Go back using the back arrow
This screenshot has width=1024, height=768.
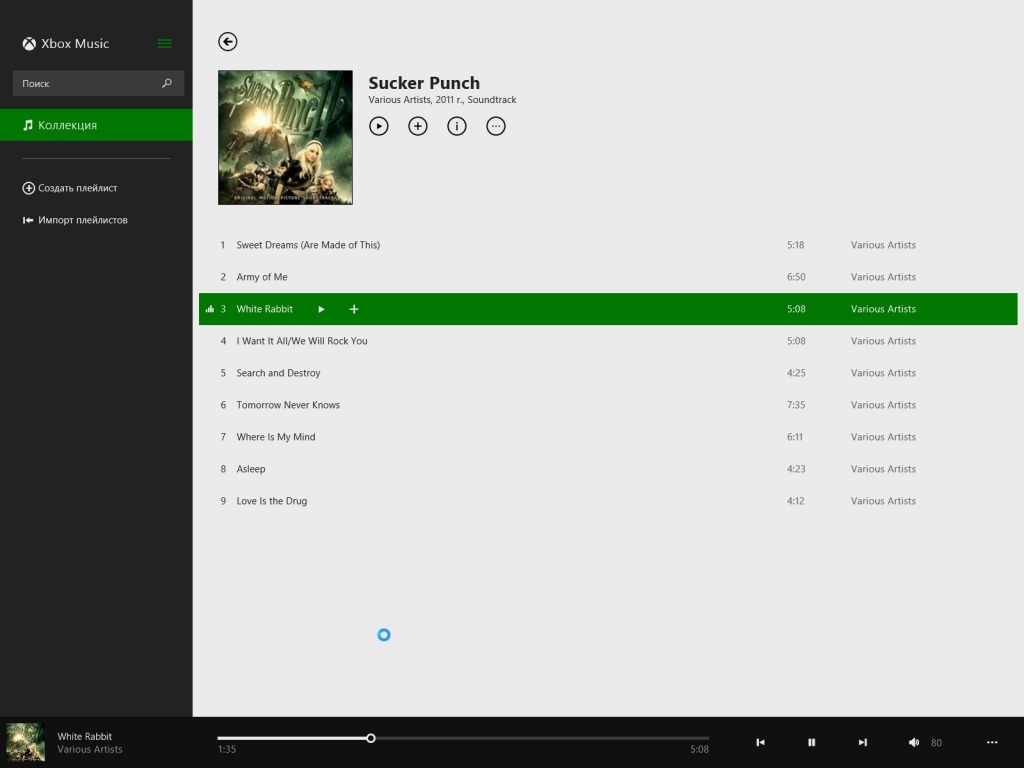click(x=227, y=42)
